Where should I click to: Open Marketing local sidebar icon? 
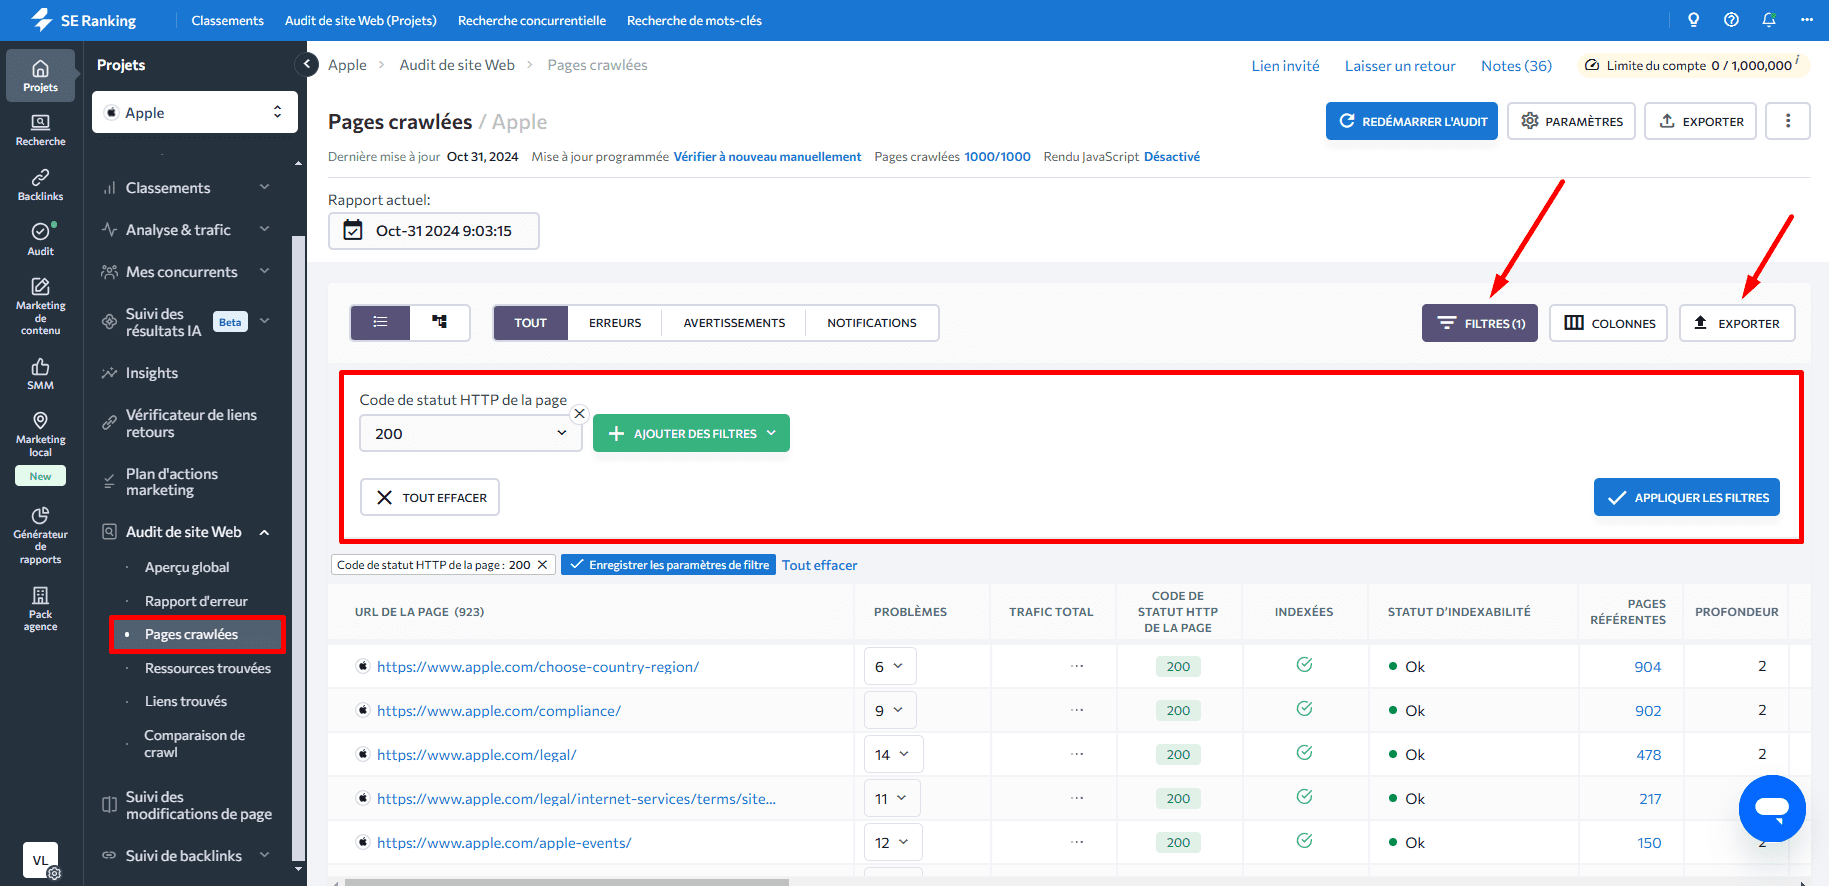[40, 434]
